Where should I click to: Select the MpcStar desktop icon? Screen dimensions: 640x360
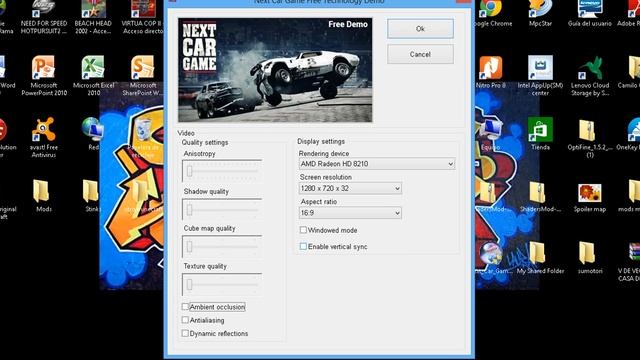[540, 14]
